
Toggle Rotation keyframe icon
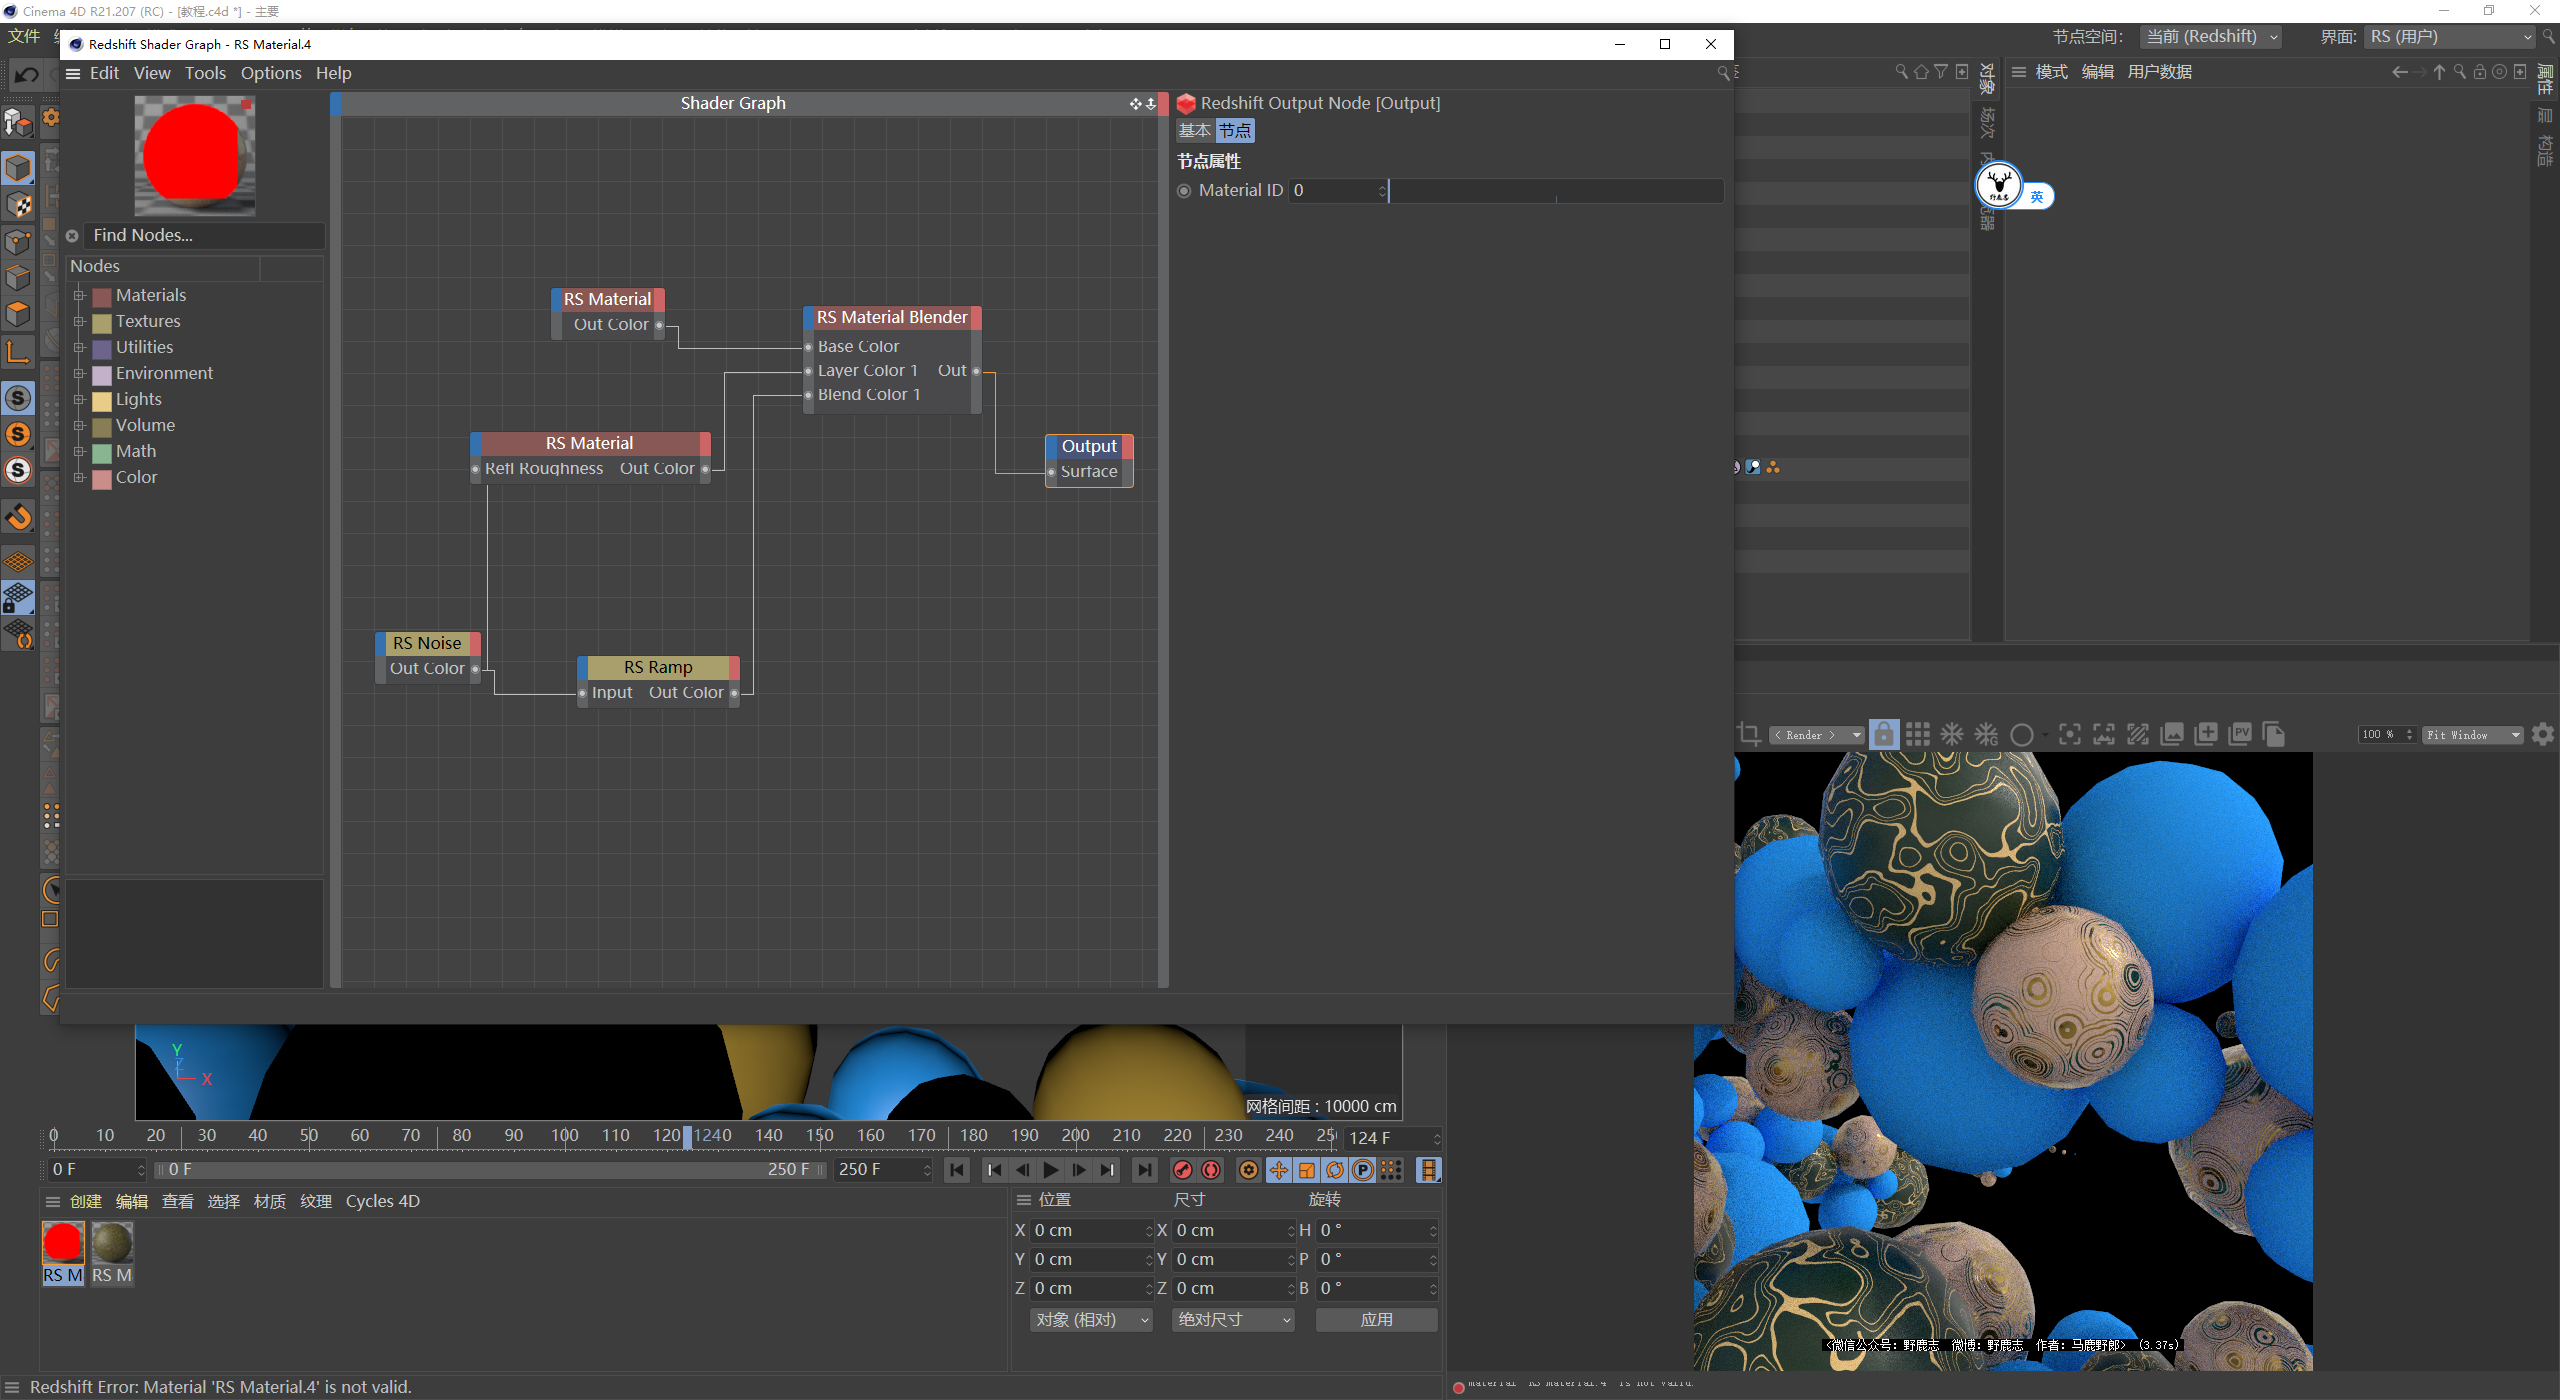tap(1335, 1170)
